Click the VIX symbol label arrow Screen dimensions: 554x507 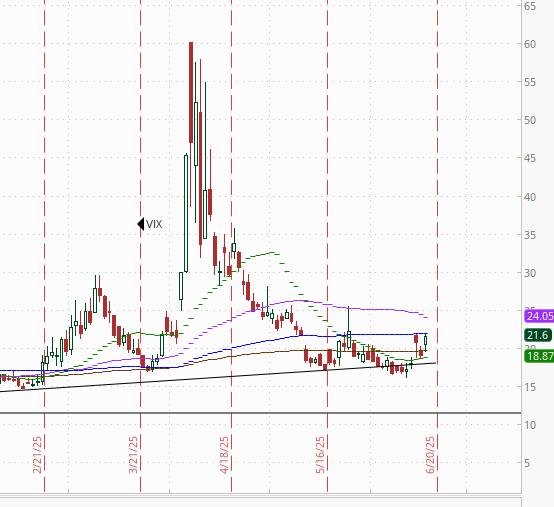point(141,224)
